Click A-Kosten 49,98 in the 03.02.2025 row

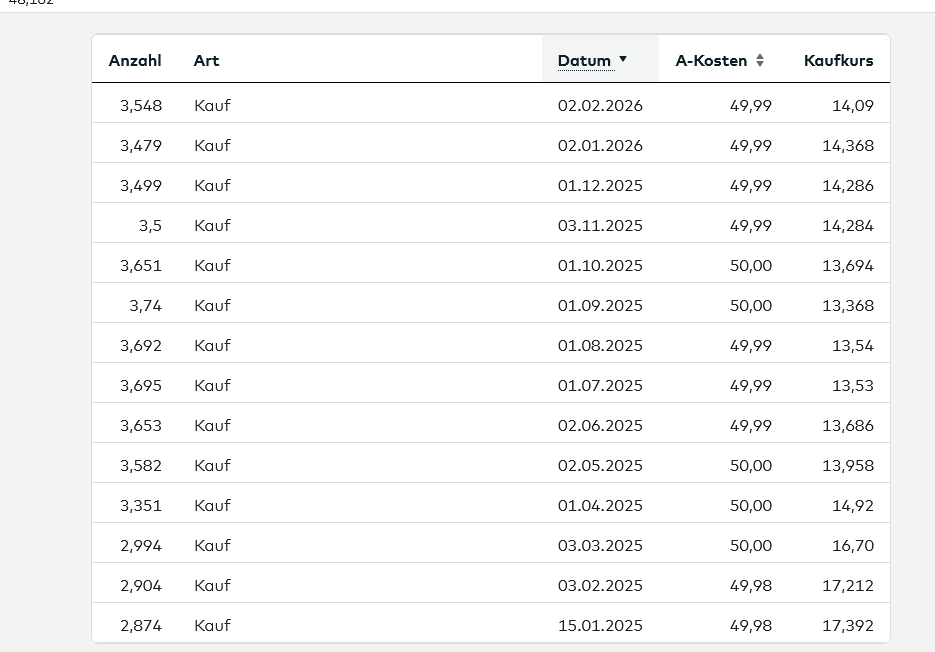[751, 585]
